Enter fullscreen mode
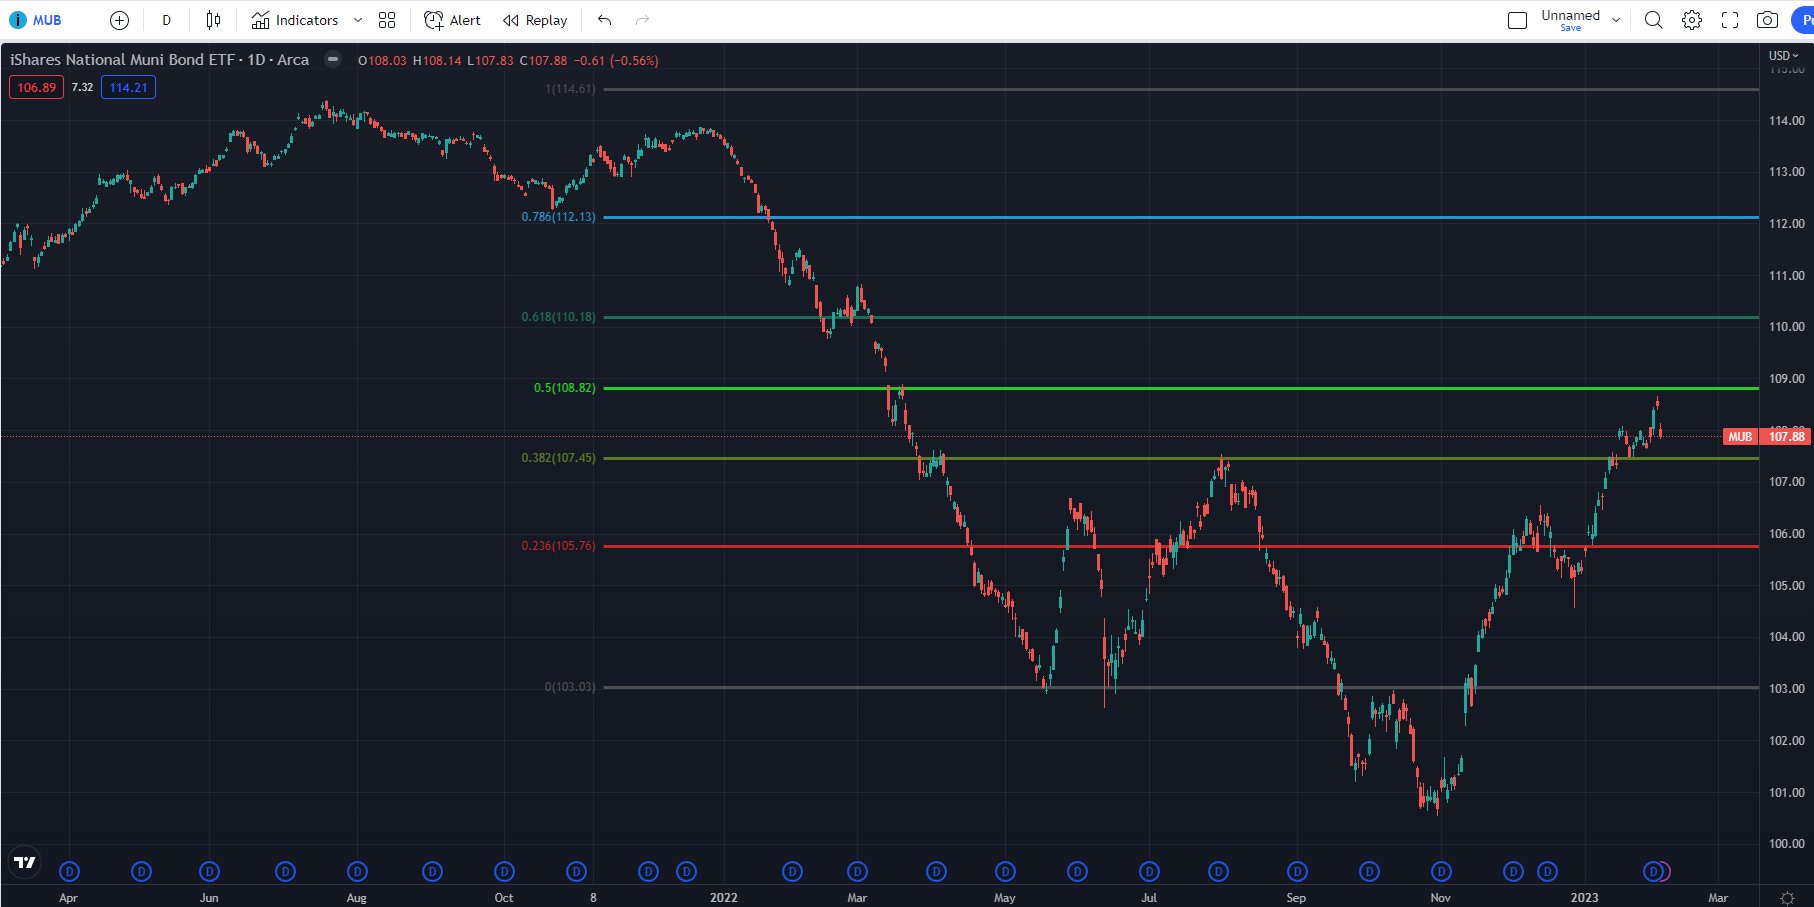The height and width of the screenshot is (907, 1814). click(1730, 20)
